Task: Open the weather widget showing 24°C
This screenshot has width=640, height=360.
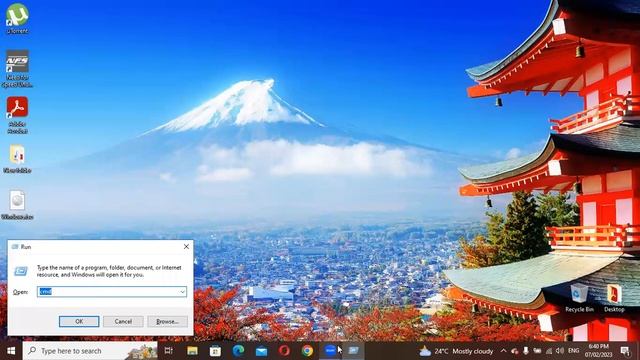Action: tap(456, 351)
